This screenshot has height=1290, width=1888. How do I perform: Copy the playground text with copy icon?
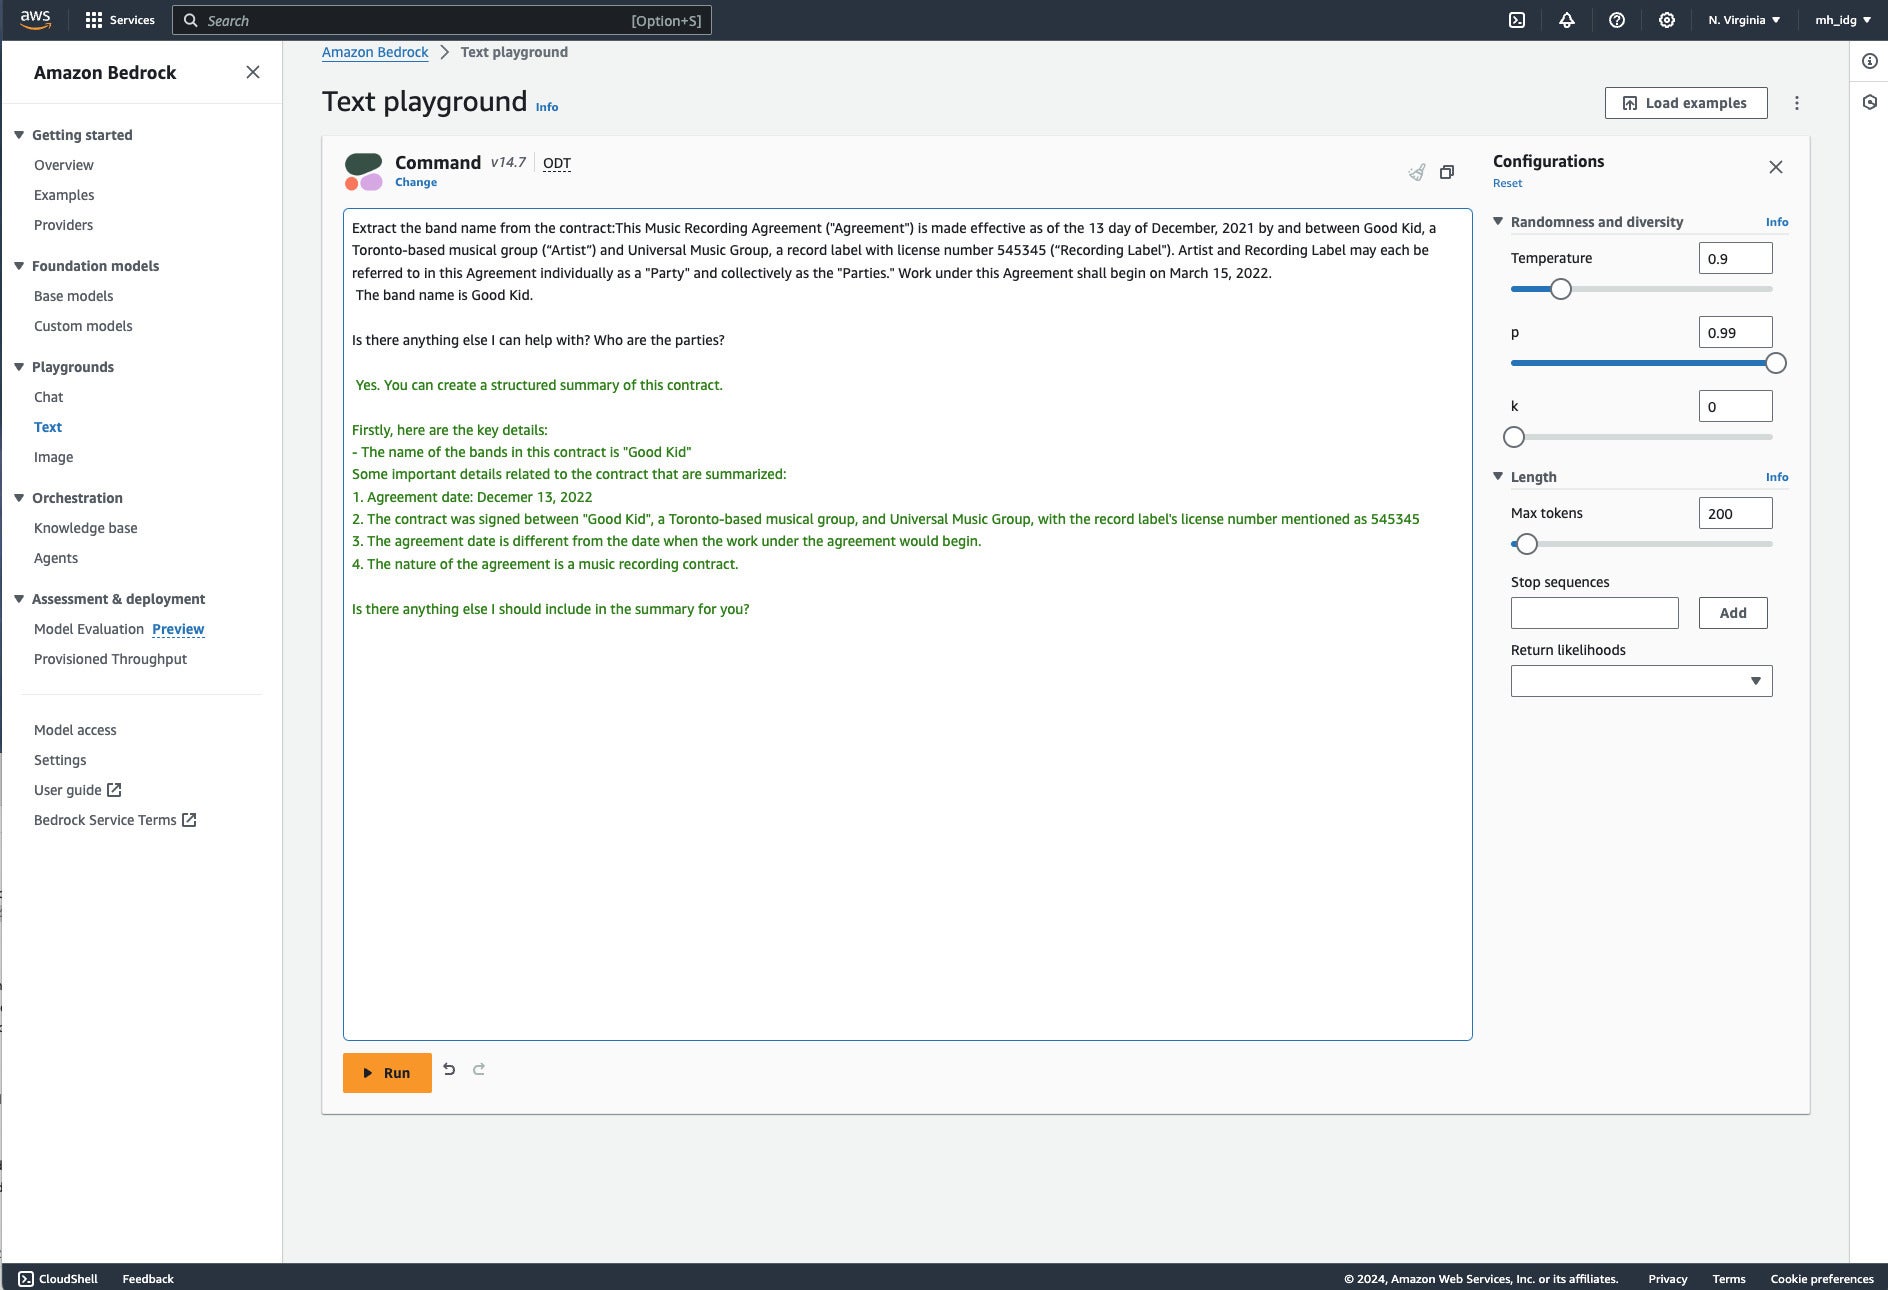click(x=1447, y=172)
